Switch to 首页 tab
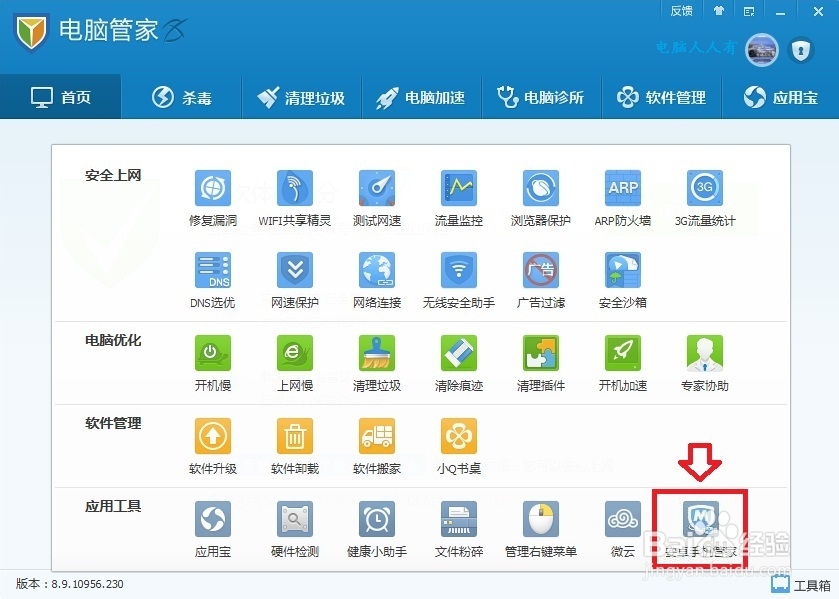 point(60,97)
